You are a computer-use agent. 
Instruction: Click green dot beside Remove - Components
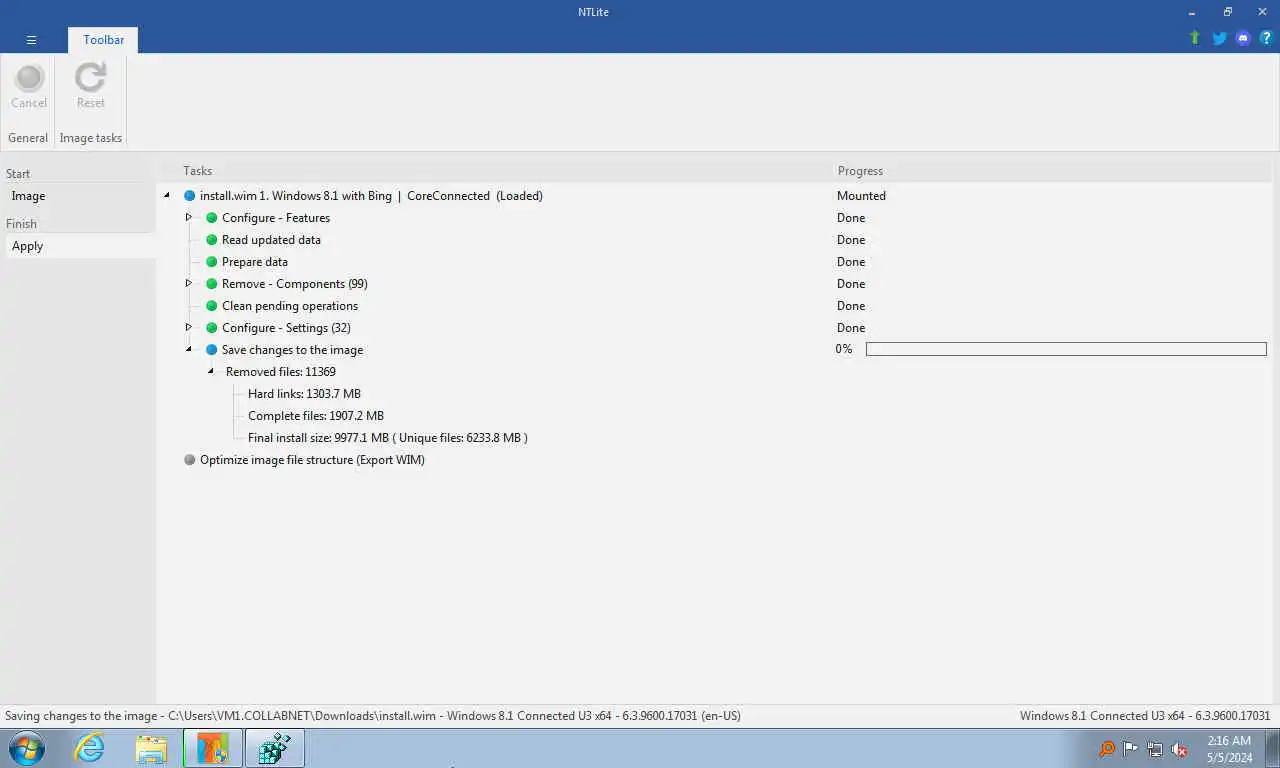click(x=212, y=284)
